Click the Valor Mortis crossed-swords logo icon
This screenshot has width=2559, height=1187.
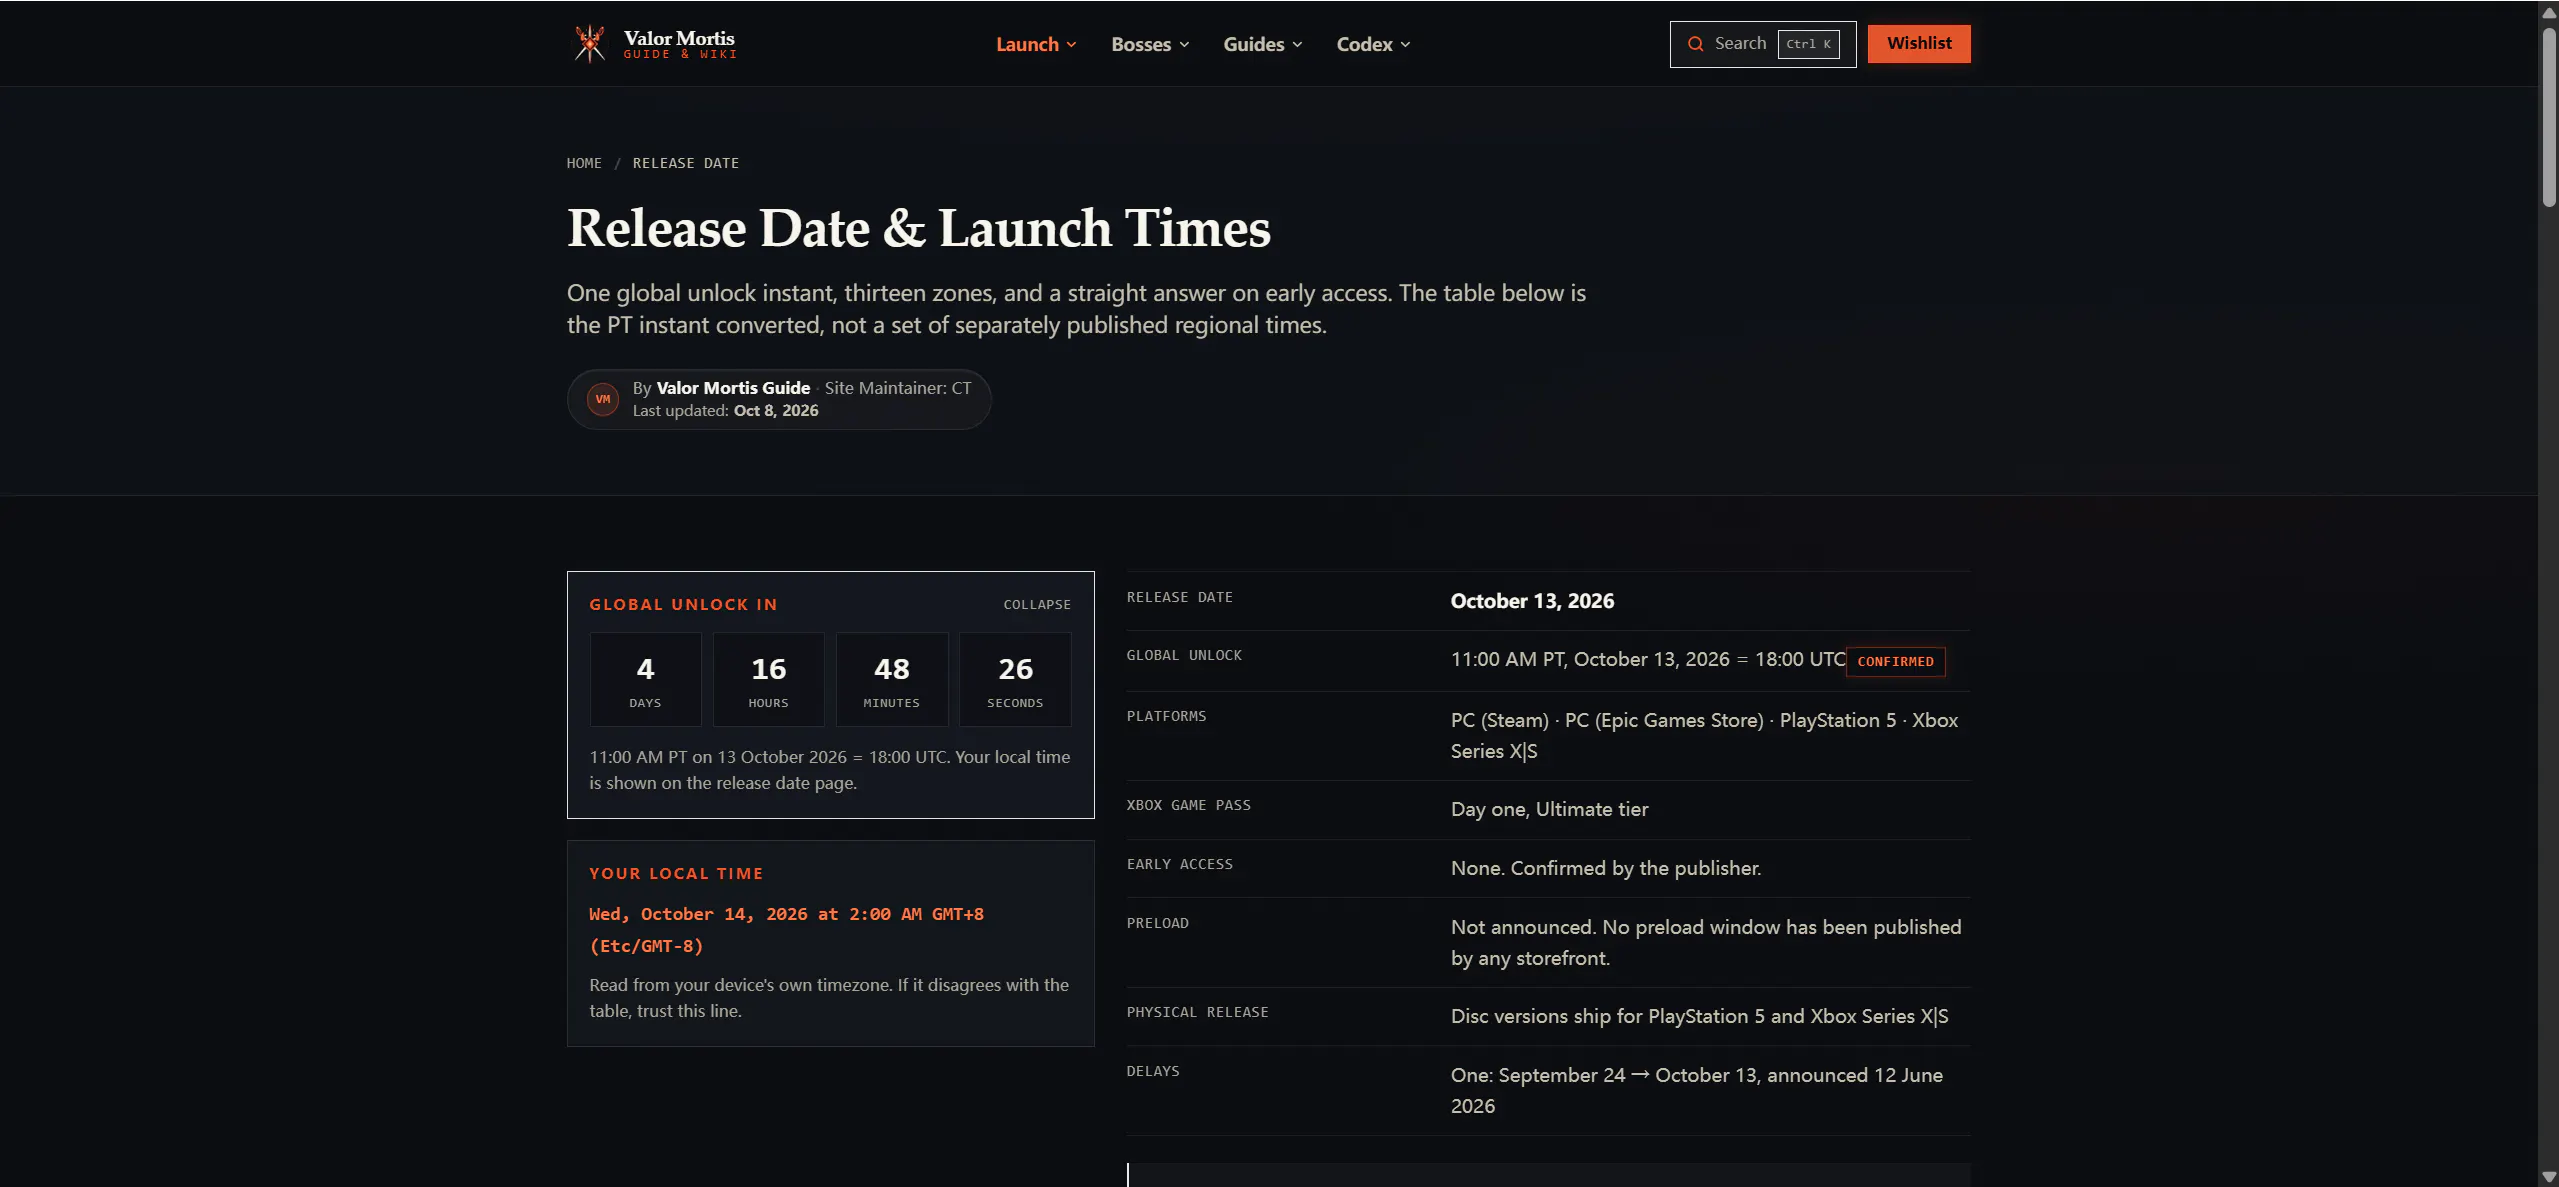pyautogui.click(x=589, y=44)
